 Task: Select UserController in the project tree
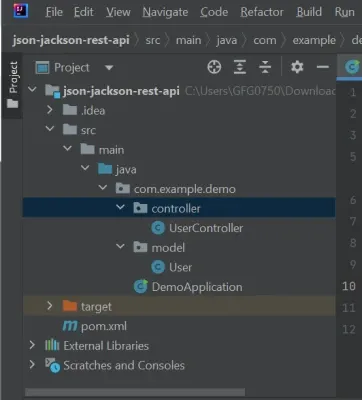click(206, 228)
